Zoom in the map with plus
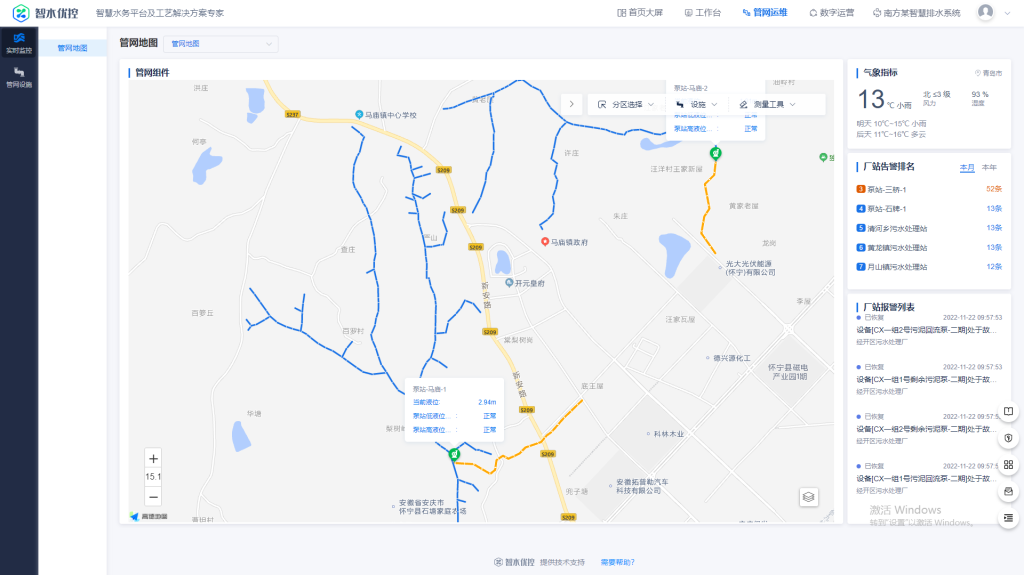The width and height of the screenshot is (1024, 575). coord(153,459)
